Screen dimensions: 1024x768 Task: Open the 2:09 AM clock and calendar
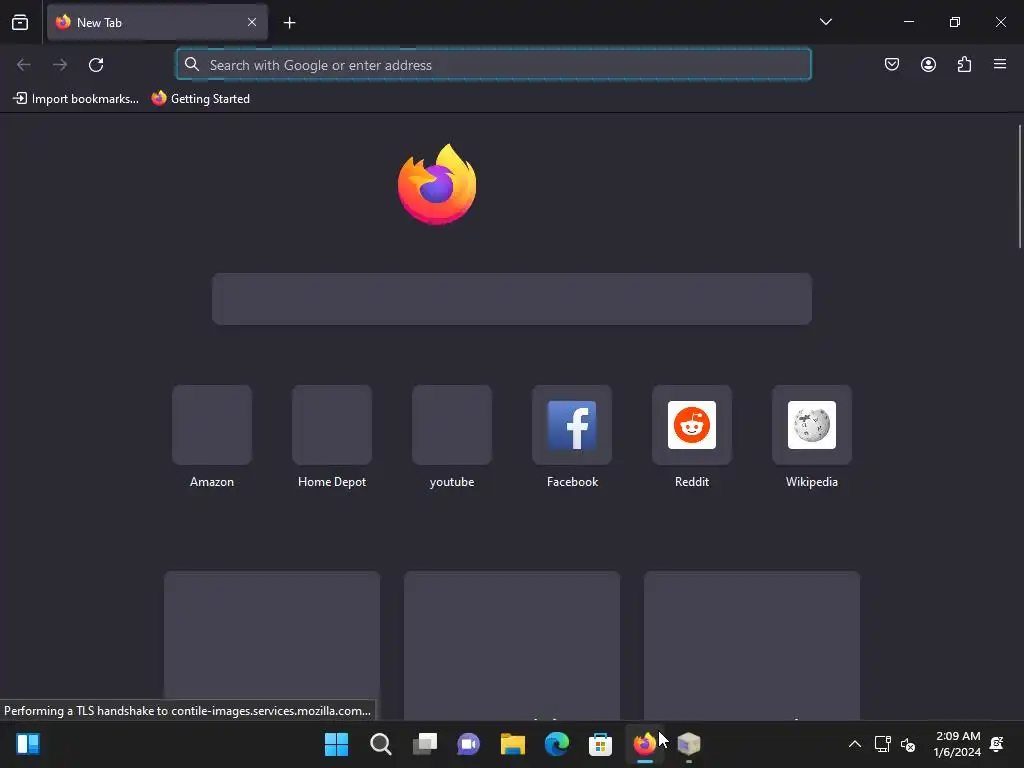coord(957,744)
